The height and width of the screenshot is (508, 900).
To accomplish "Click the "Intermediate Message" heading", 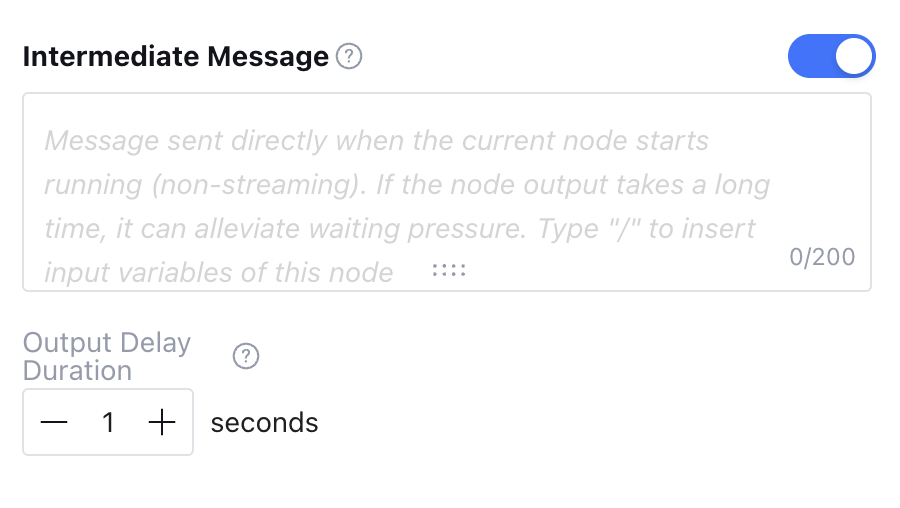I will 175,57.
